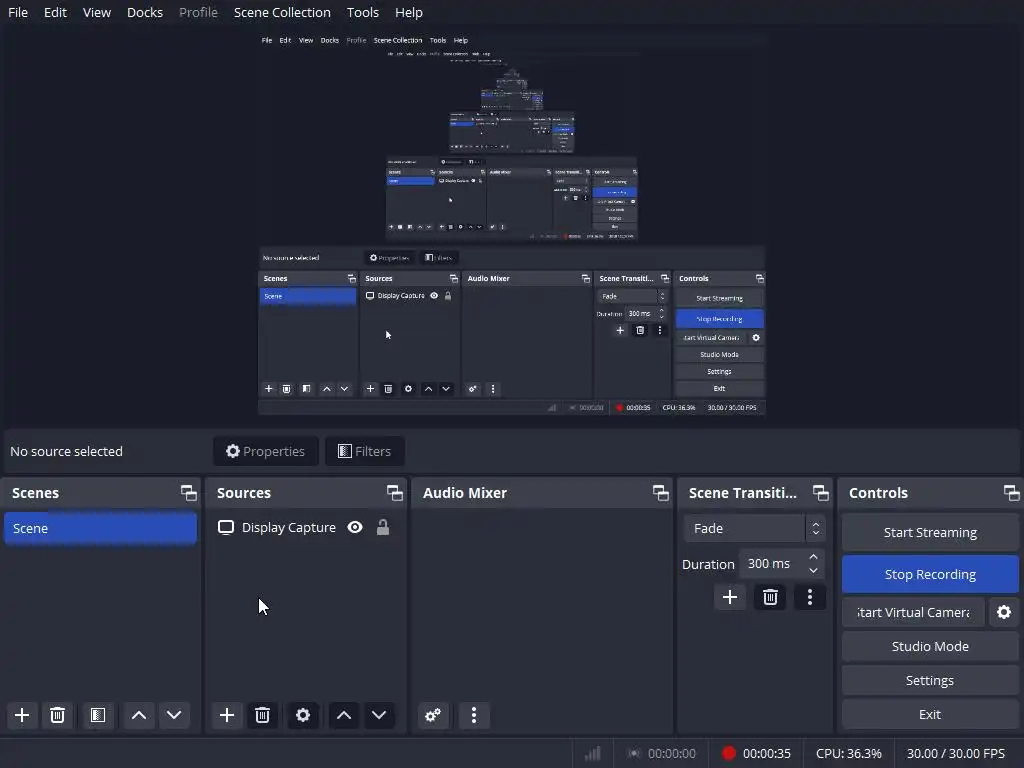Open the Docks menu

pyautogui.click(x=145, y=12)
